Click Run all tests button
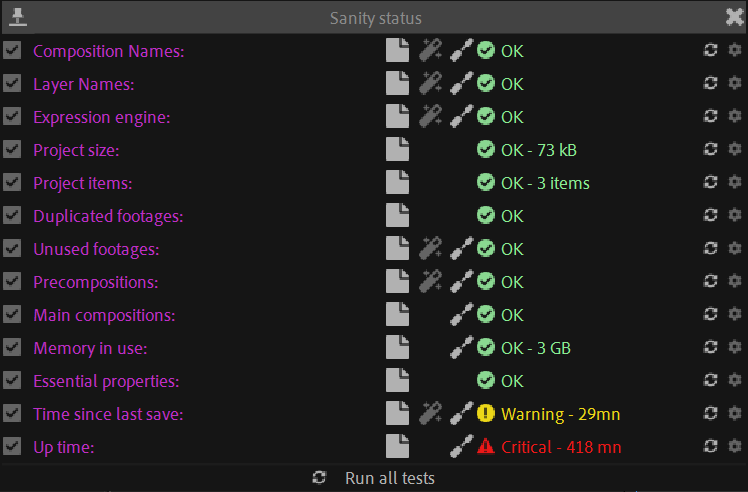This screenshot has height=492, width=748. 375,478
